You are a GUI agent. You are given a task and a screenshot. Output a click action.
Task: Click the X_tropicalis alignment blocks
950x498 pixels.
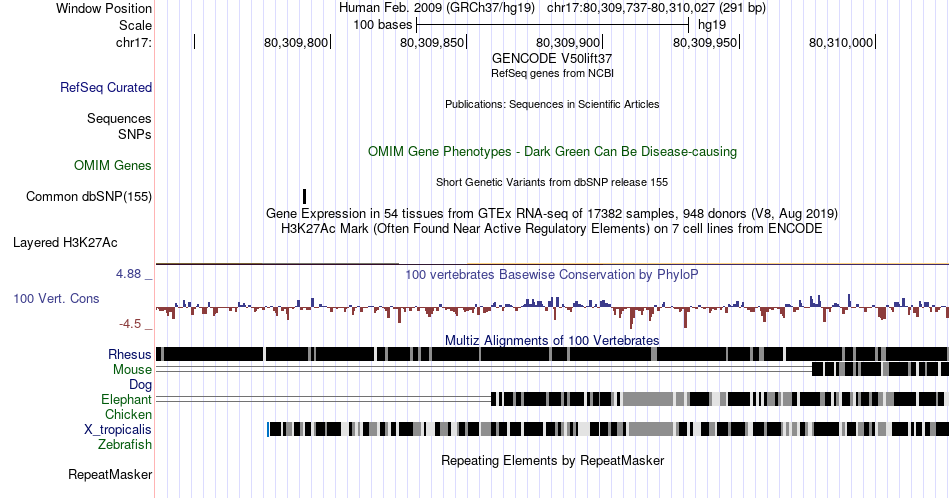(x=608, y=429)
